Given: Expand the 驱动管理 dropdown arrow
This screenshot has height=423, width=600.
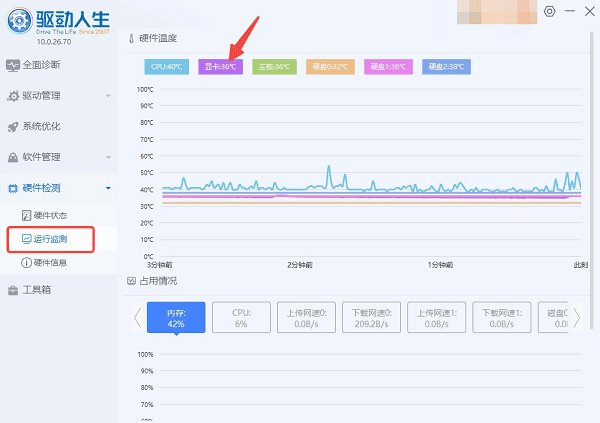Looking at the screenshot, I should pos(108,96).
